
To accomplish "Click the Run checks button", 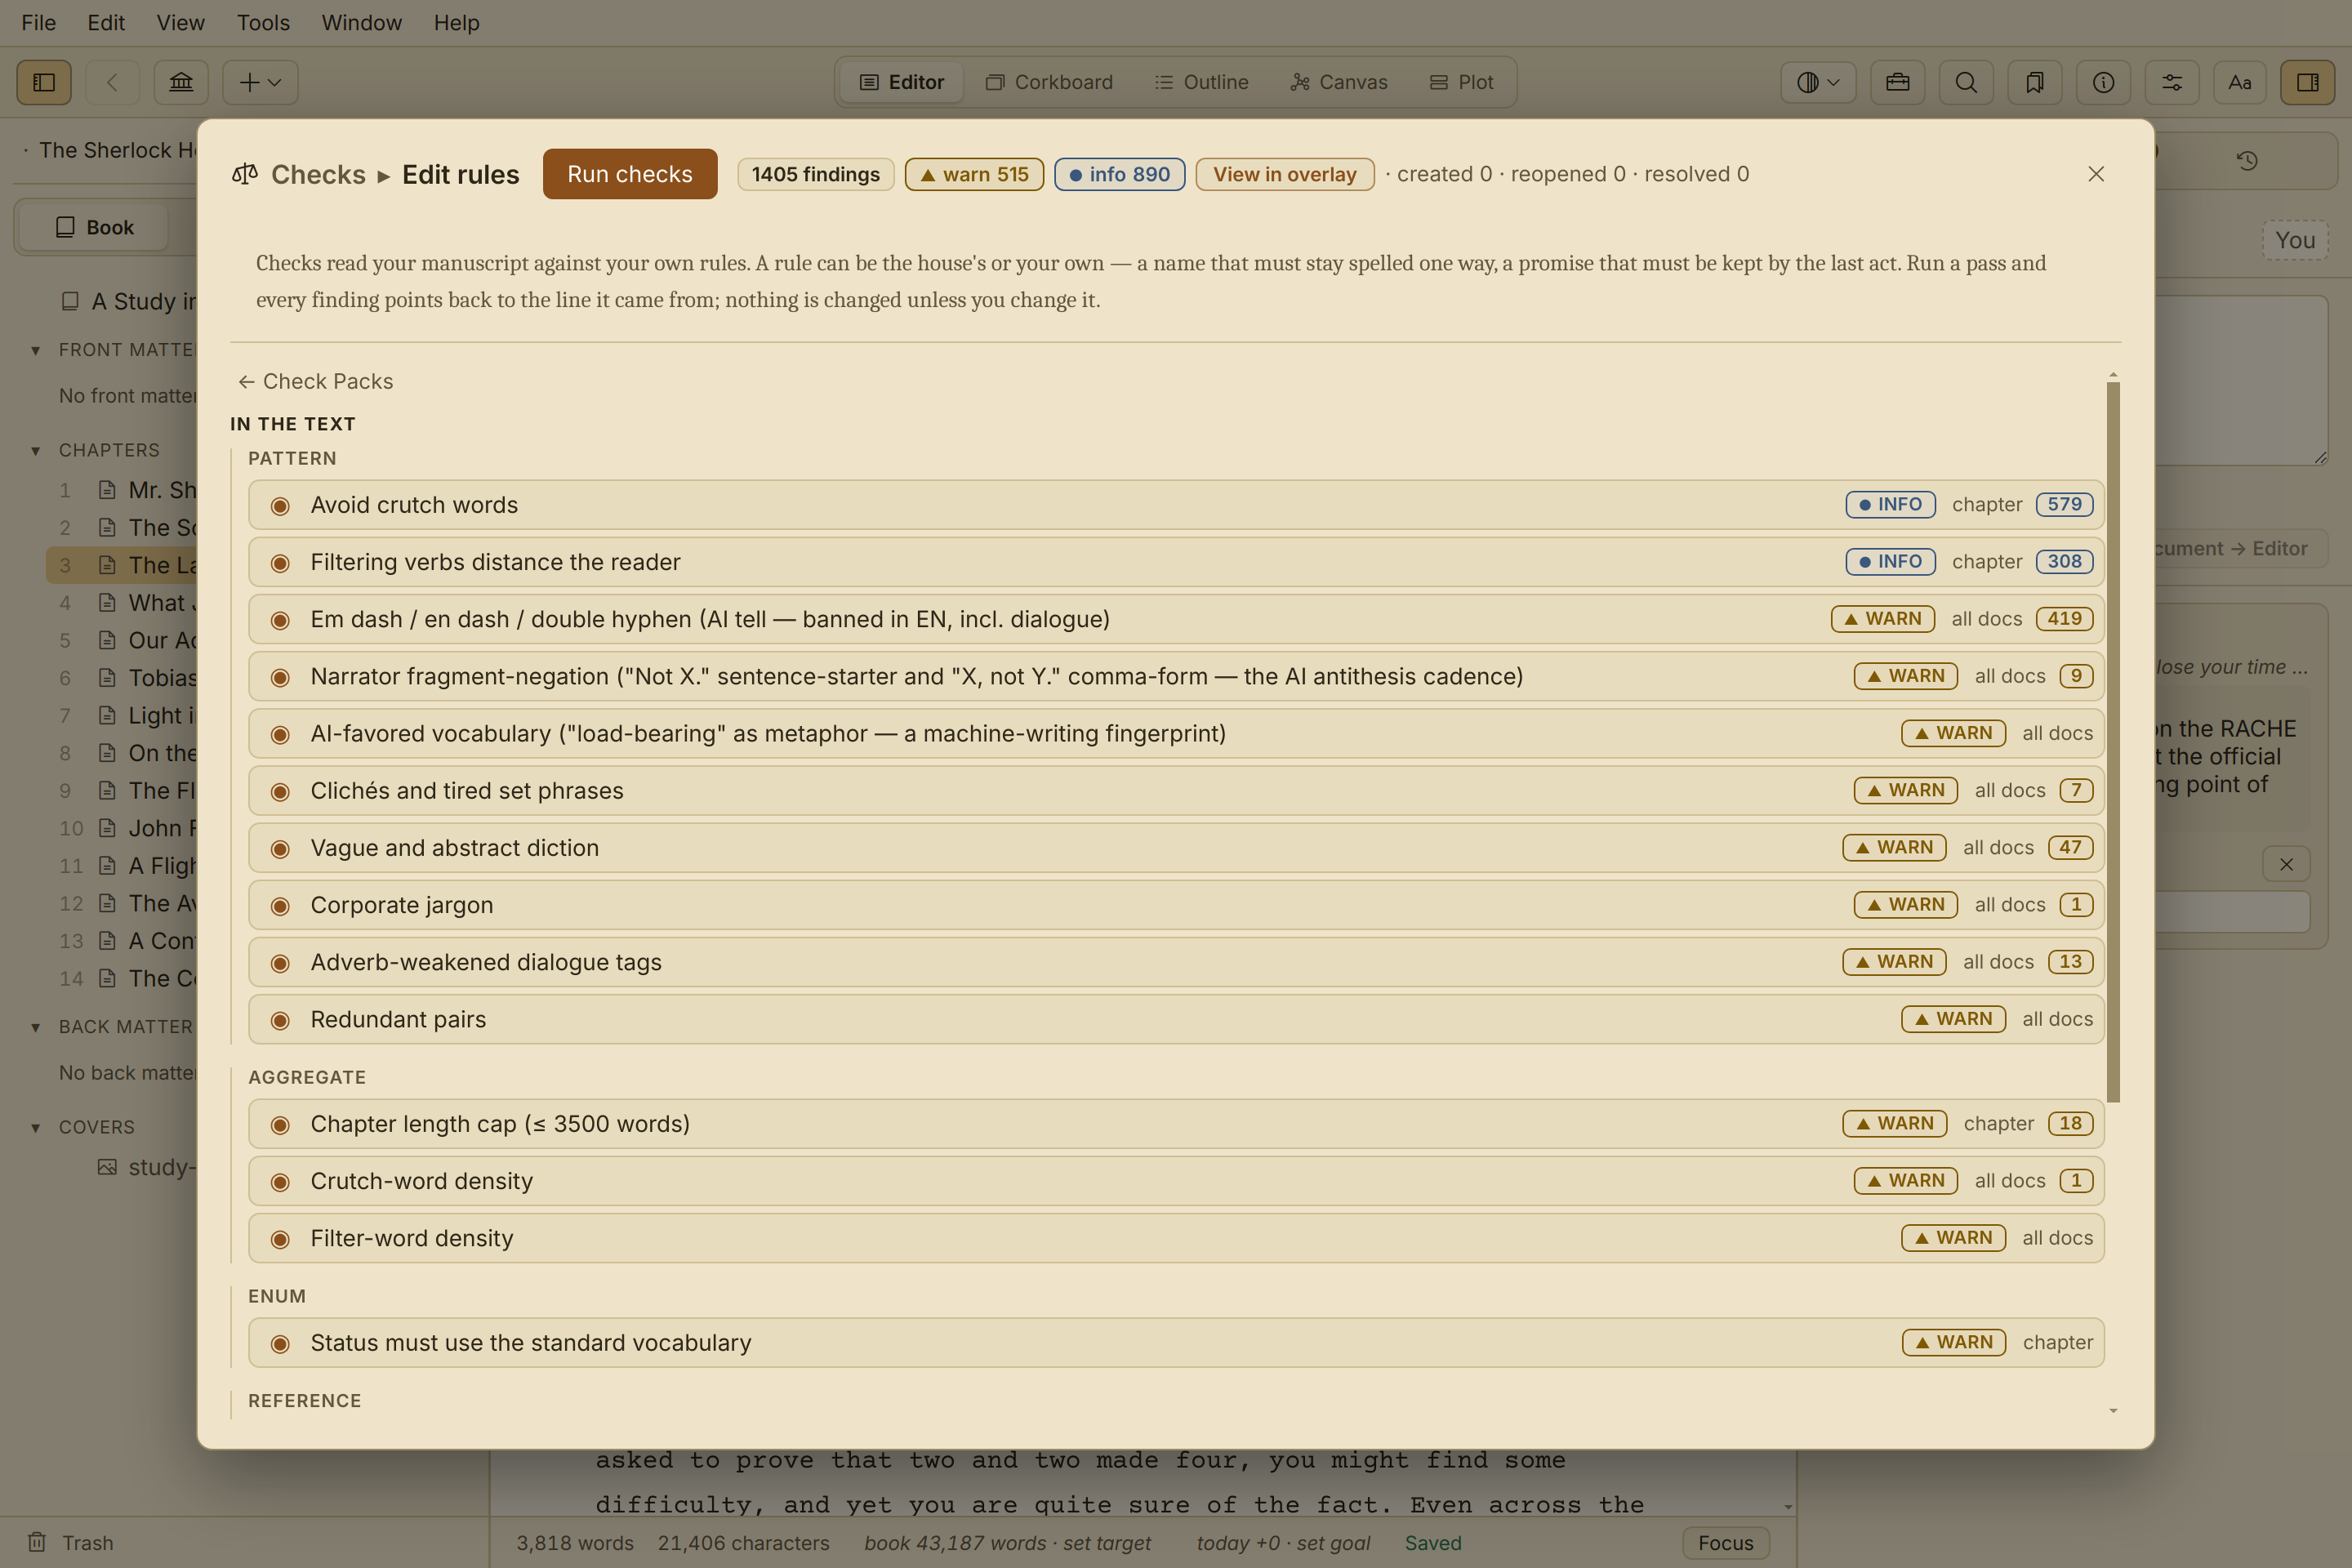I will tap(630, 174).
